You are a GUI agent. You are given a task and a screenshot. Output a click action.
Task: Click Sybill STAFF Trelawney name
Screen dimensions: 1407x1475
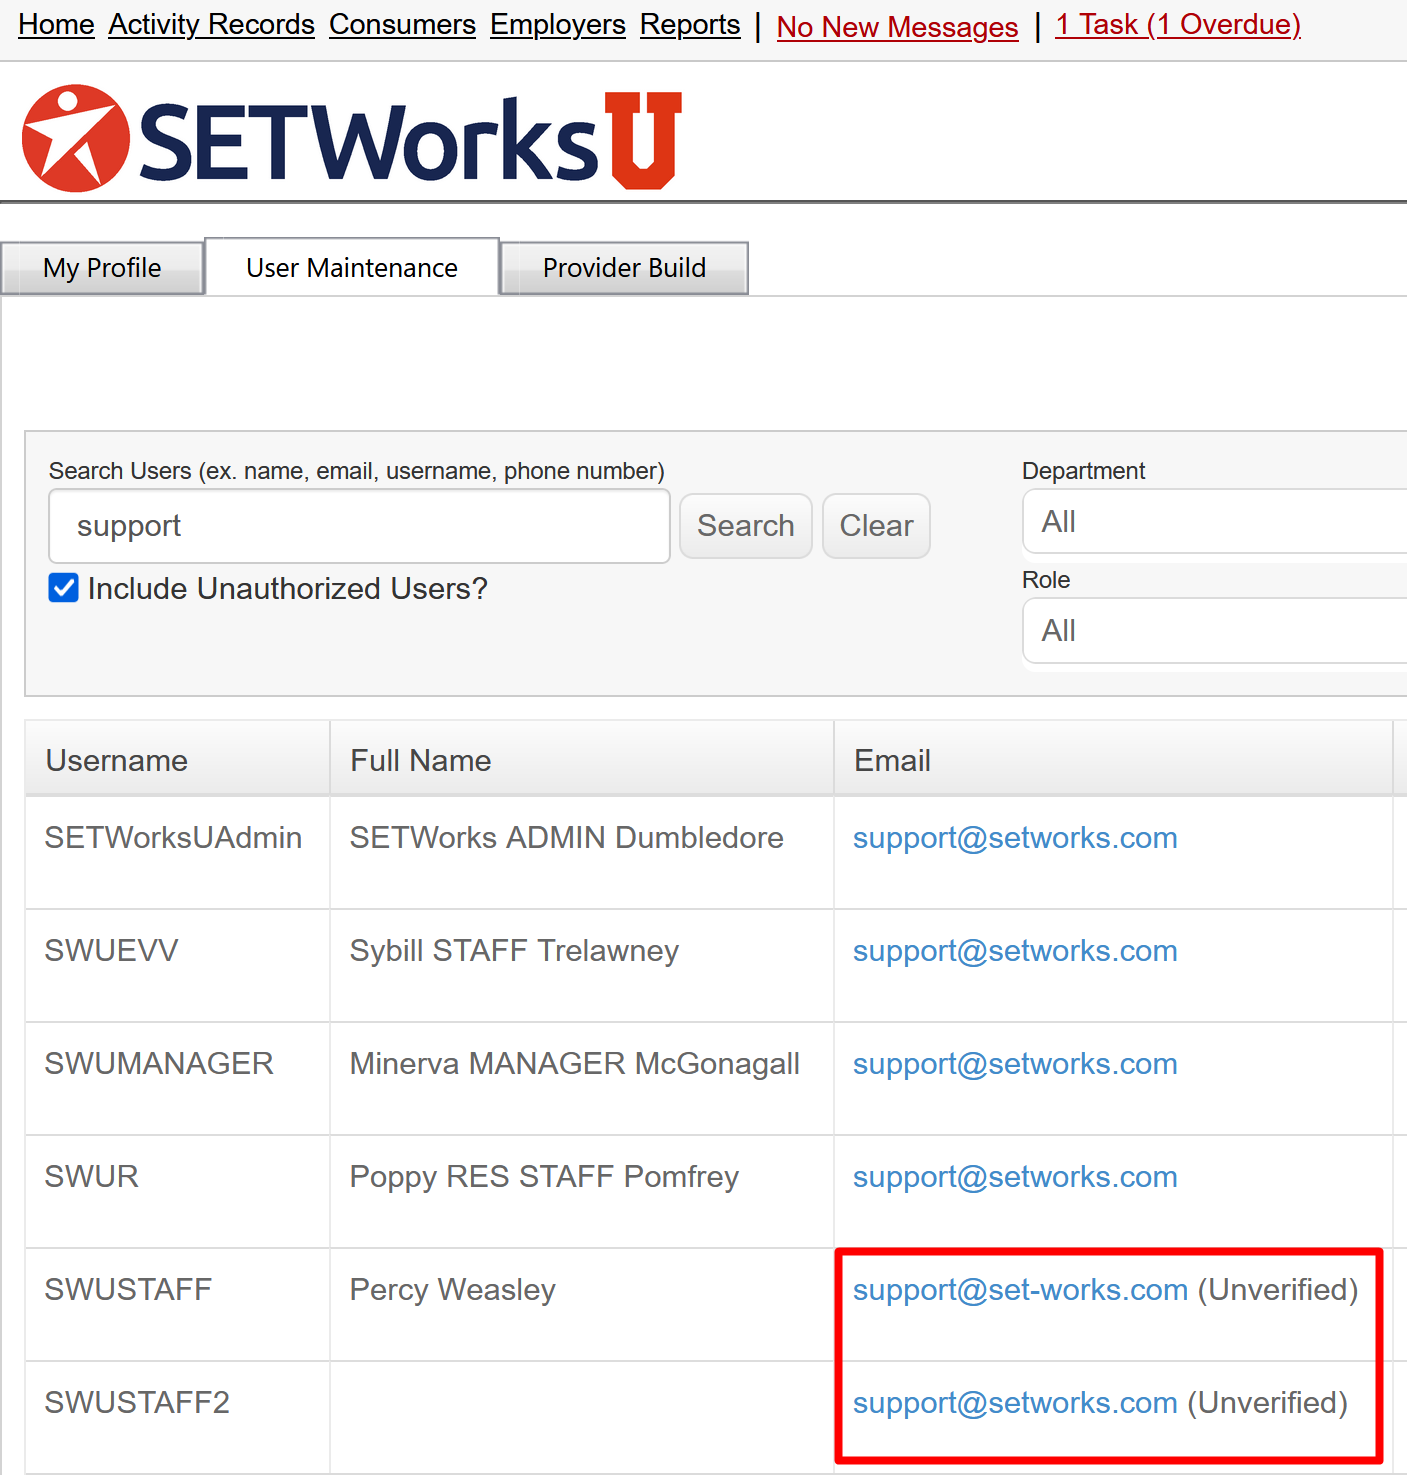point(514,951)
